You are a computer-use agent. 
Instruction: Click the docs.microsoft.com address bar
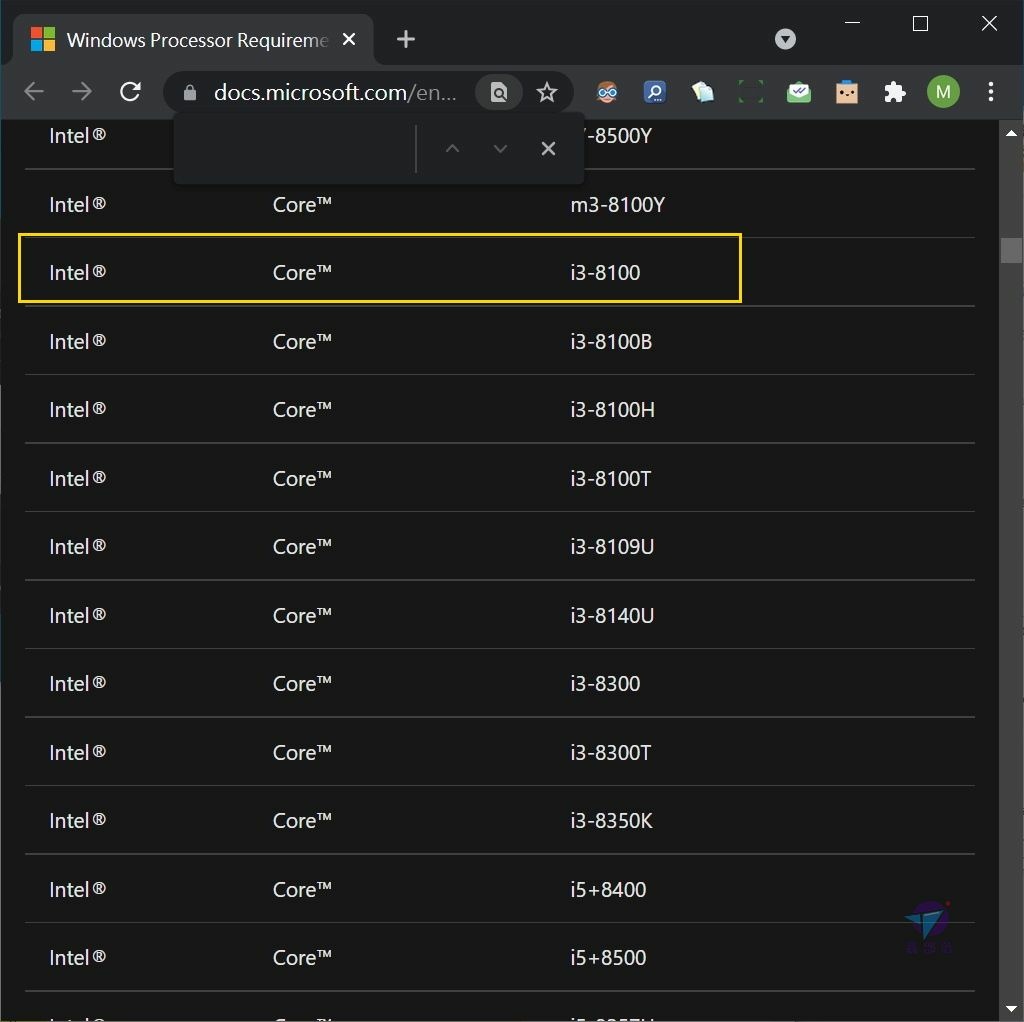click(335, 93)
